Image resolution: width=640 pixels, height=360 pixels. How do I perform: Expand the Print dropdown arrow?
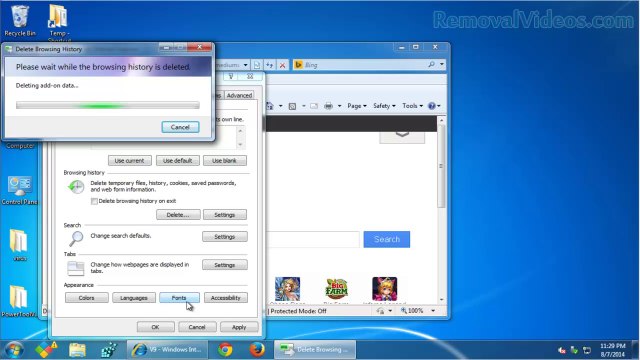(x=339, y=106)
